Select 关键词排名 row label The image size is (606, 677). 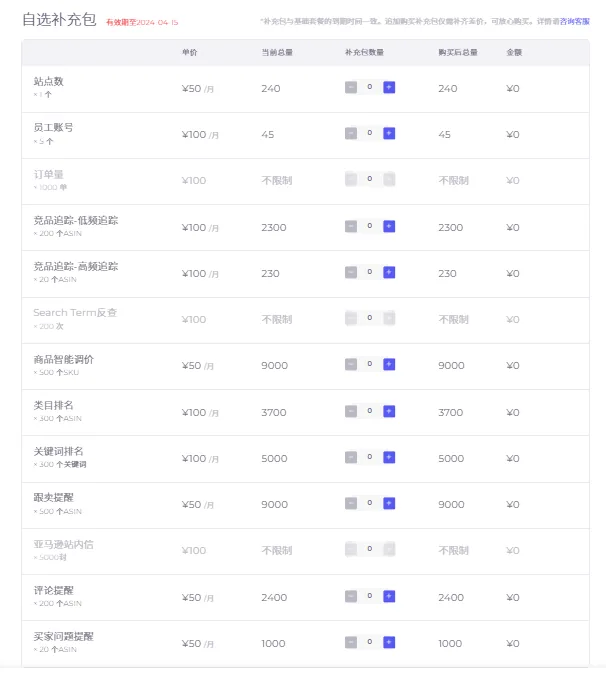[58, 451]
